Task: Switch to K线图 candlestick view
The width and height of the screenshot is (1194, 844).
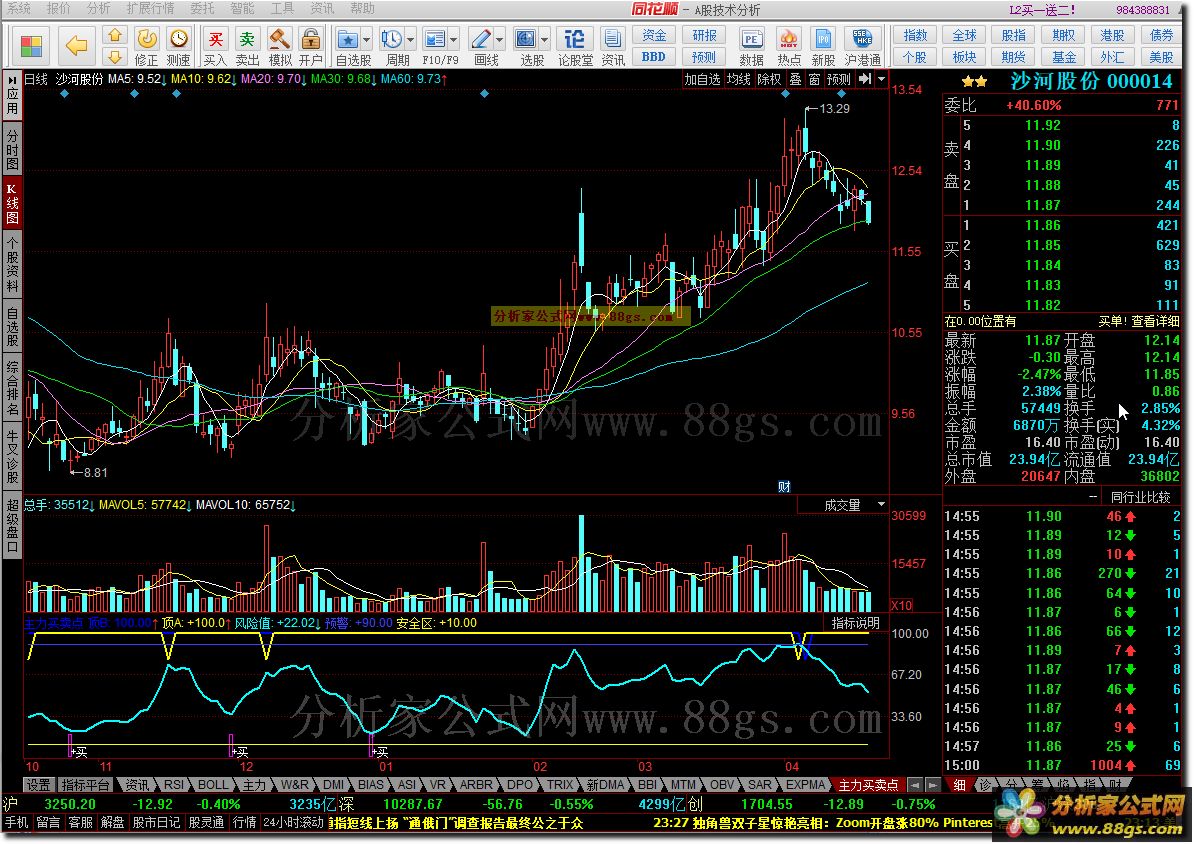Action: 12,203
